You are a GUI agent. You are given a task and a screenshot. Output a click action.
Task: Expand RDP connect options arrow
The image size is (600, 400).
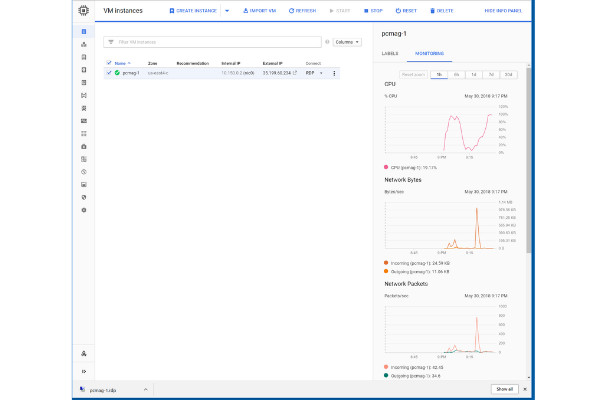pos(321,73)
